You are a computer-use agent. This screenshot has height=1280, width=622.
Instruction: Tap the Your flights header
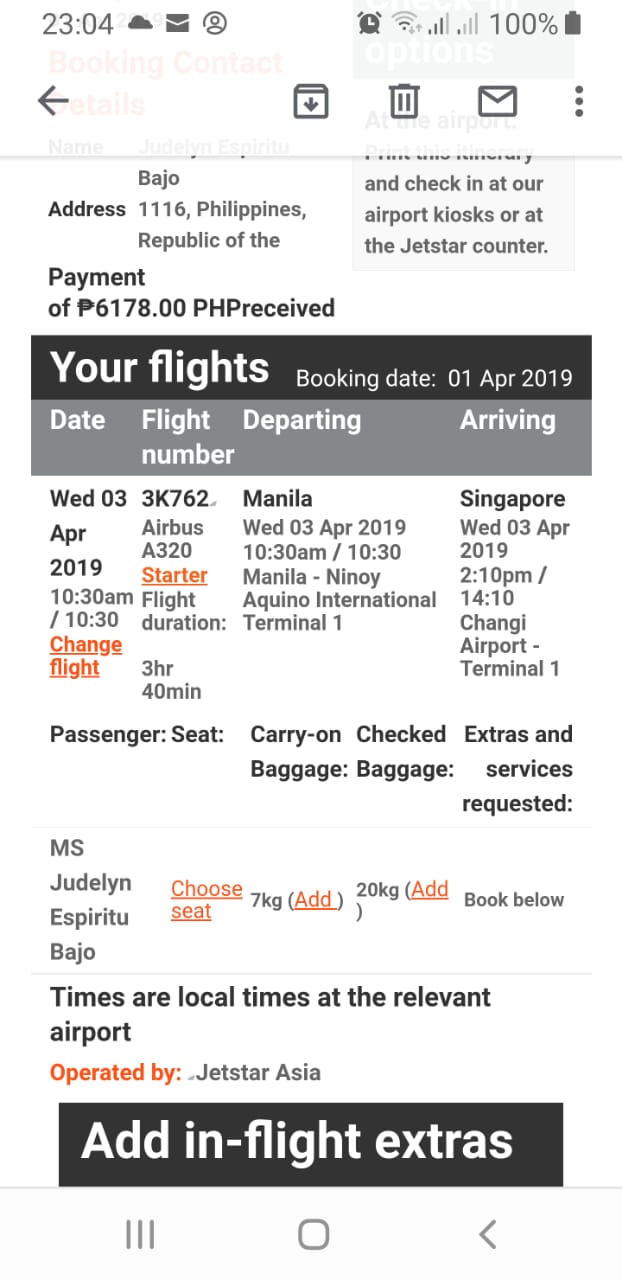pos(160,368)
